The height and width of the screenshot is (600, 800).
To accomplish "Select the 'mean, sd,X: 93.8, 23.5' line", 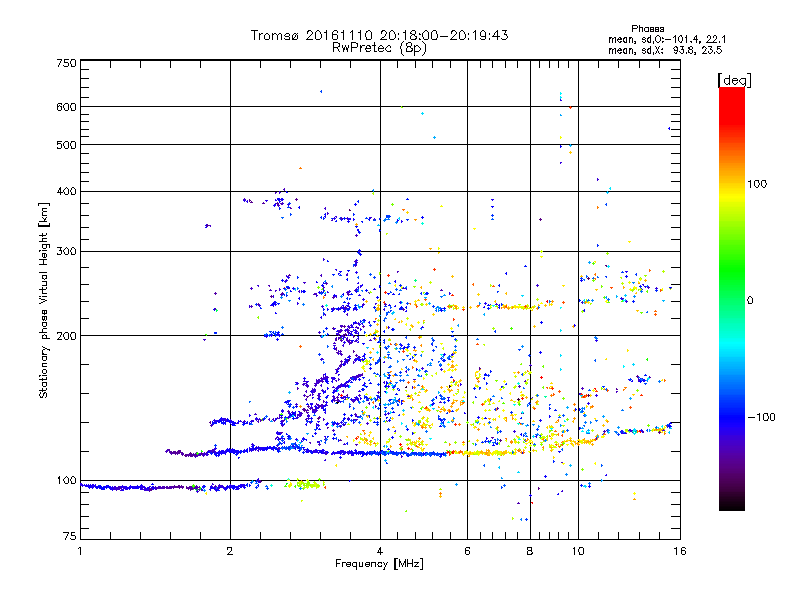I will [x=665, y=50].
